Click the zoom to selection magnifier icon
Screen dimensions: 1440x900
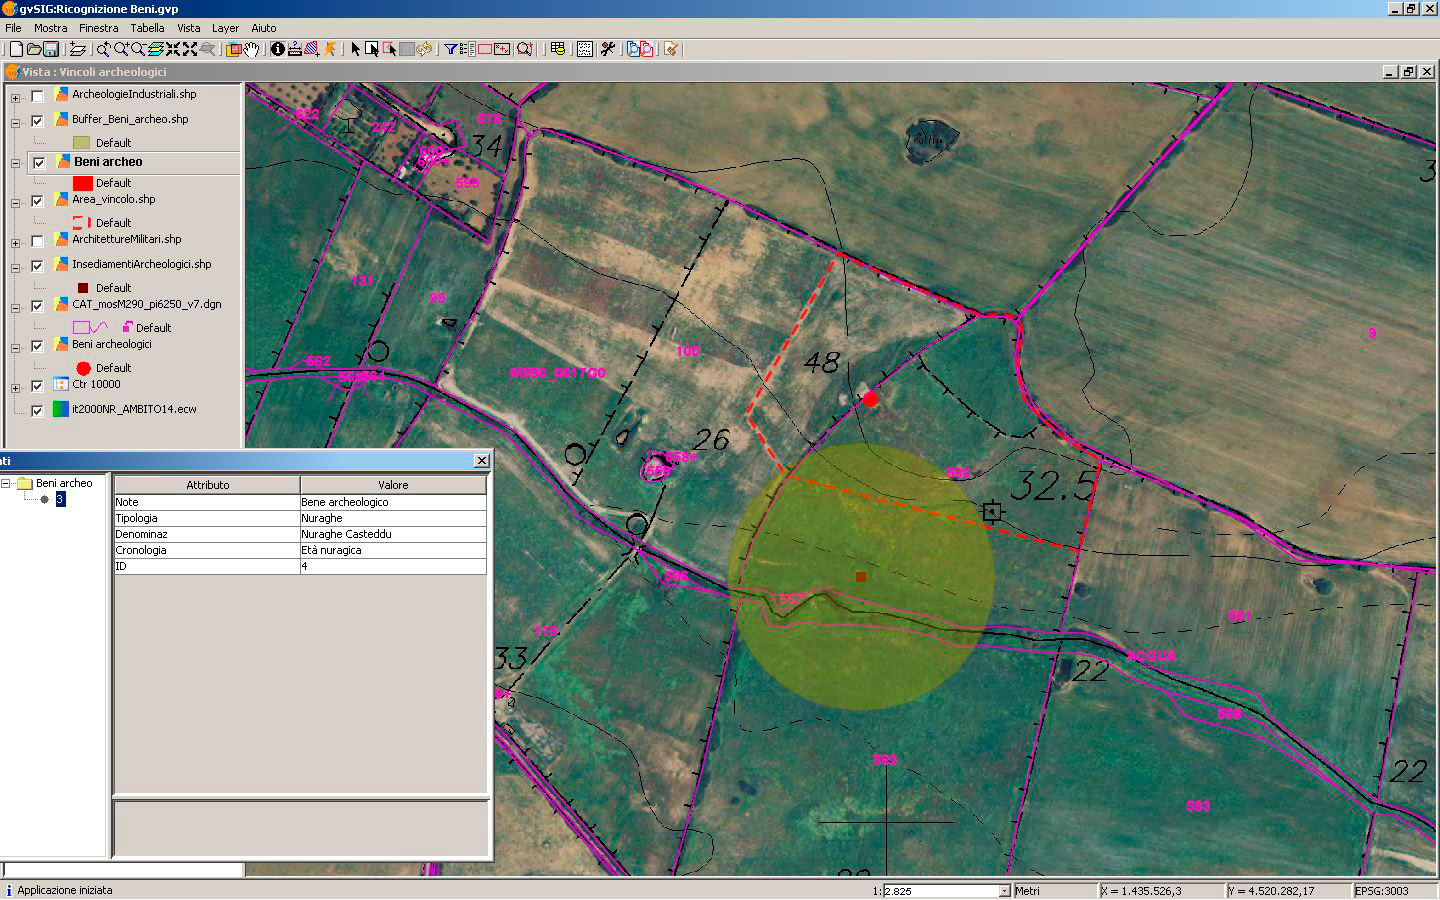pyautogui.click(x=525, y=49)
